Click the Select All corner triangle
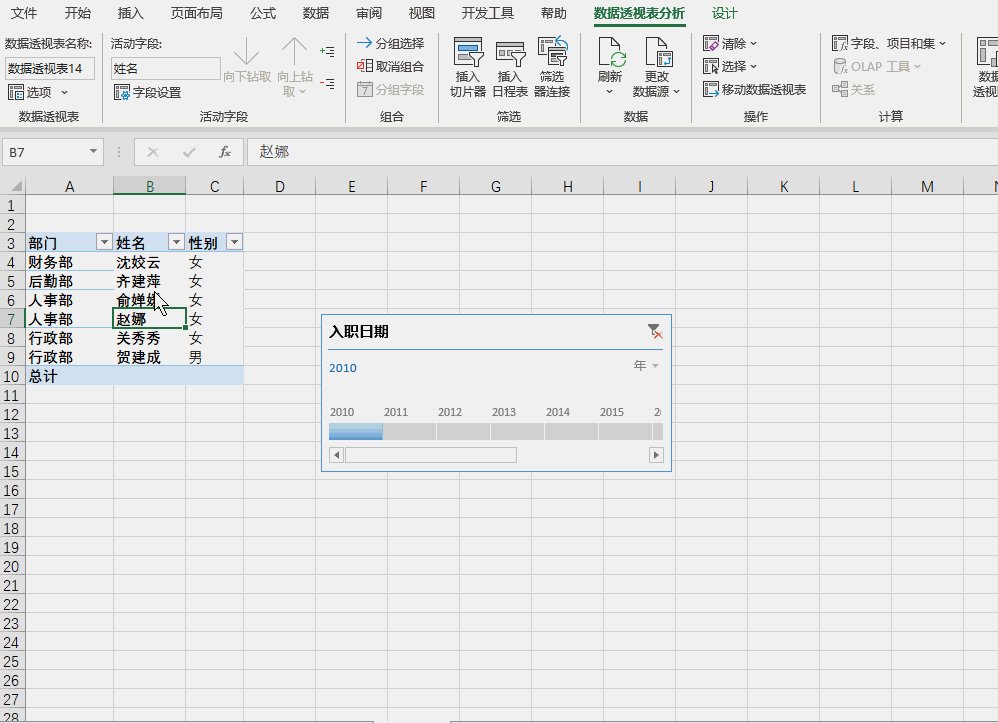998x723 pixels. tap(17, 186)
